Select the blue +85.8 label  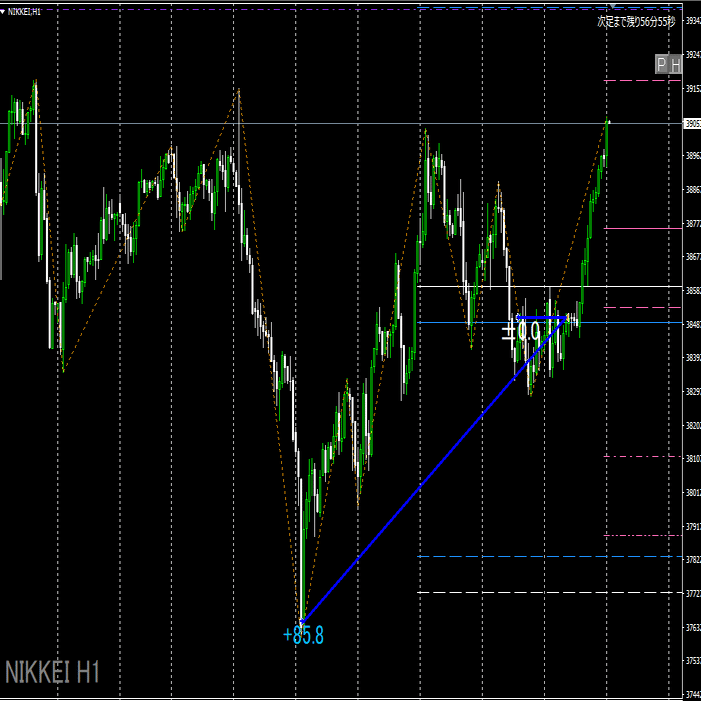coord(303,635)
